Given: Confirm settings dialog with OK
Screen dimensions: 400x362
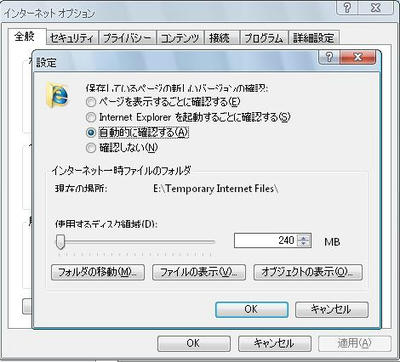Looking at the screenshot, I should point(251,309).
